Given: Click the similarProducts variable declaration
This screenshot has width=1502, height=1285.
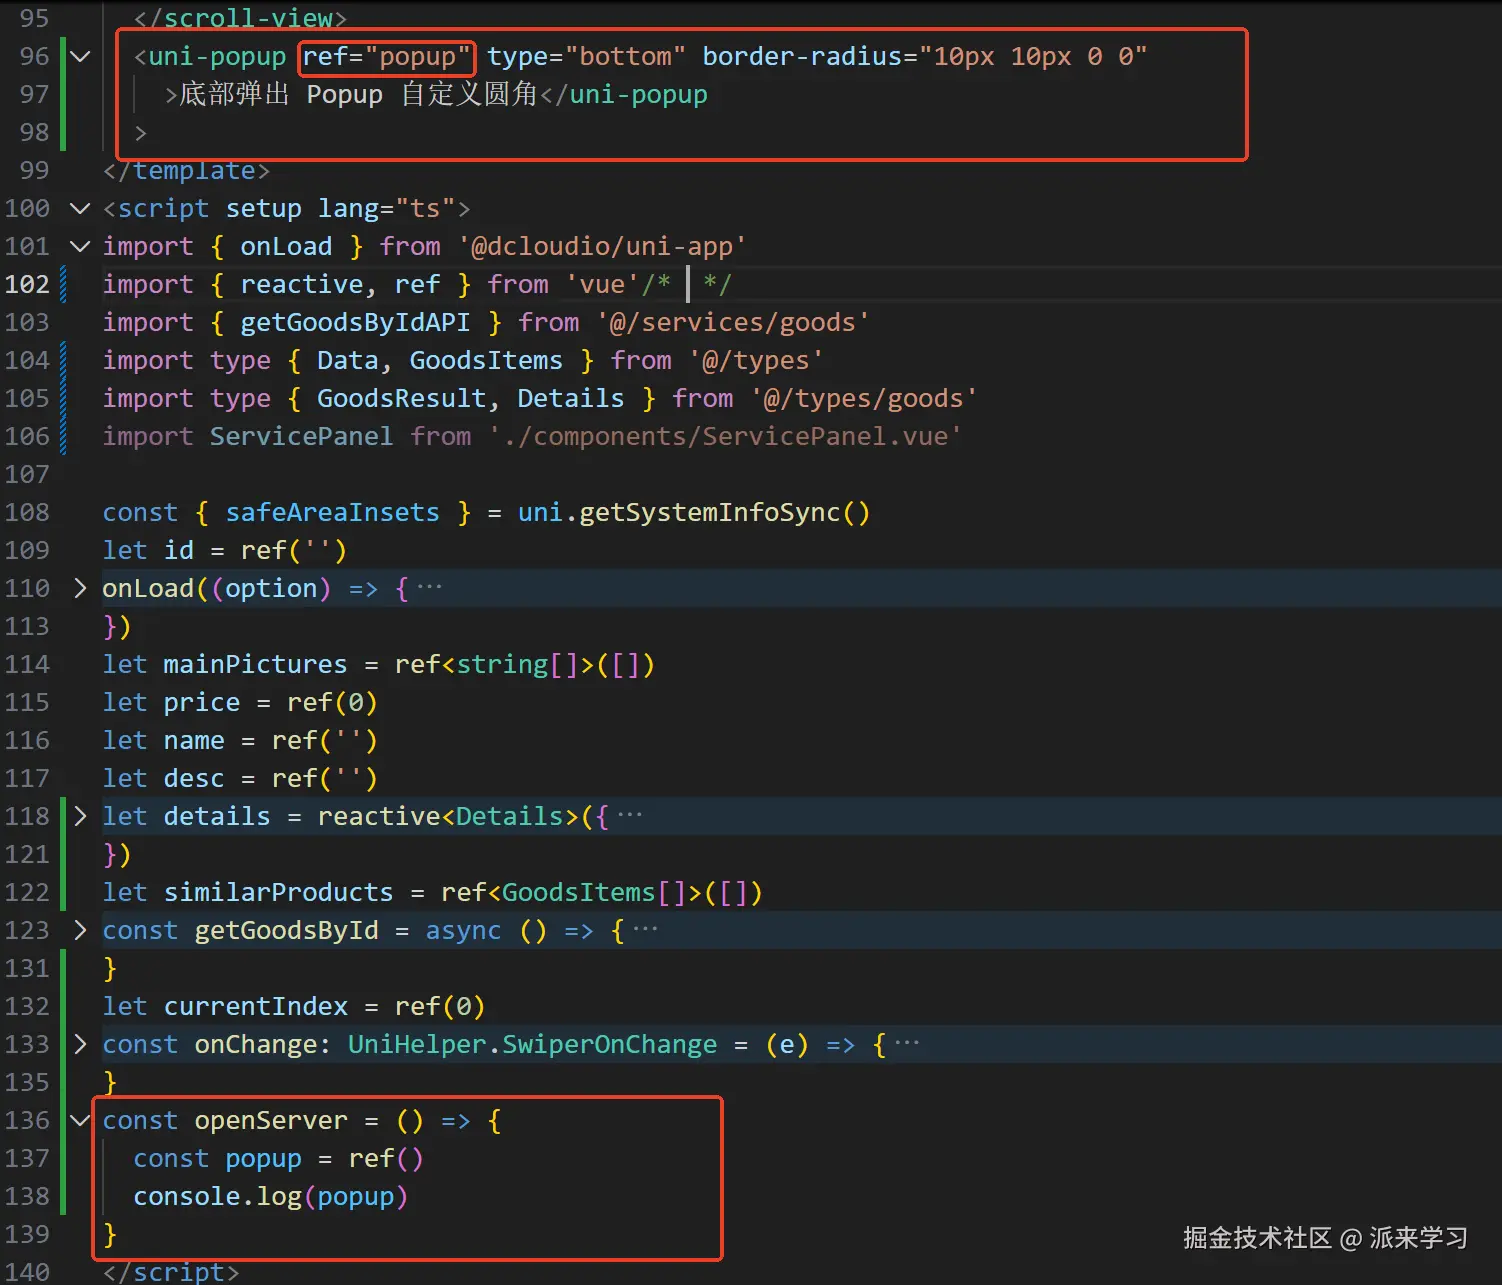Looking at the screenshot, I should [278, 893].
